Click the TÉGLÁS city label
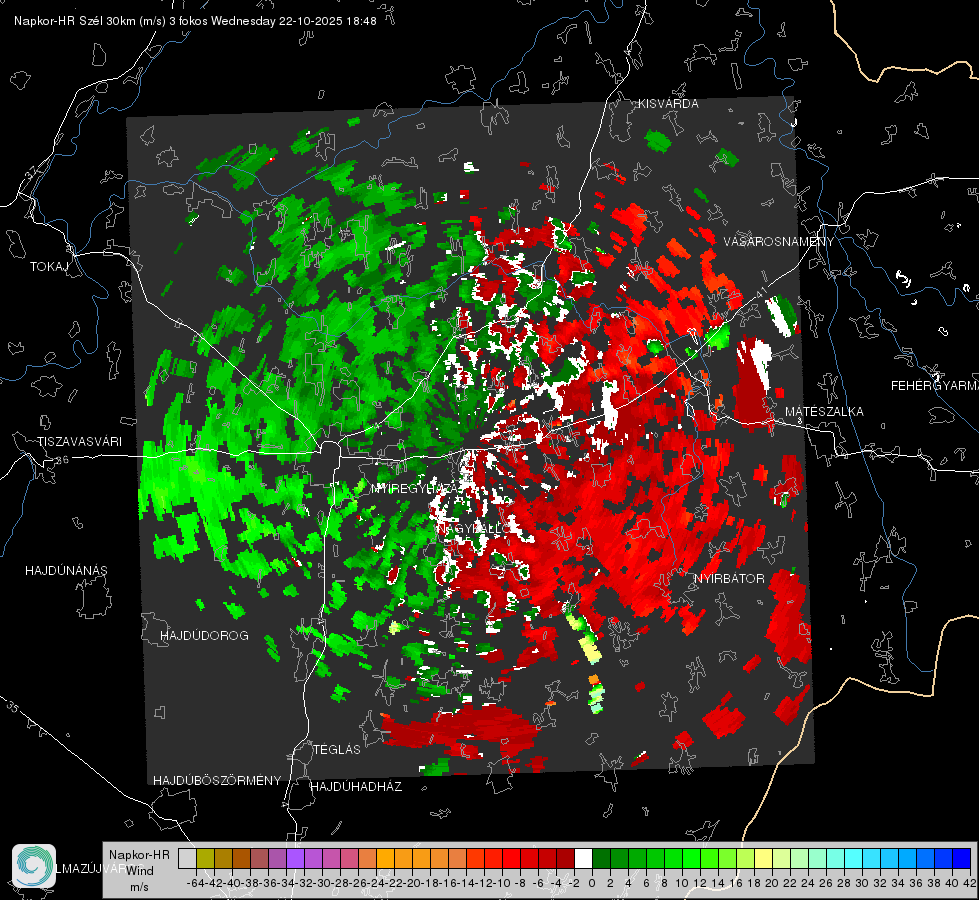Viewport: 979px width, 900px height. pyautogui.click(x=337, y=749)
